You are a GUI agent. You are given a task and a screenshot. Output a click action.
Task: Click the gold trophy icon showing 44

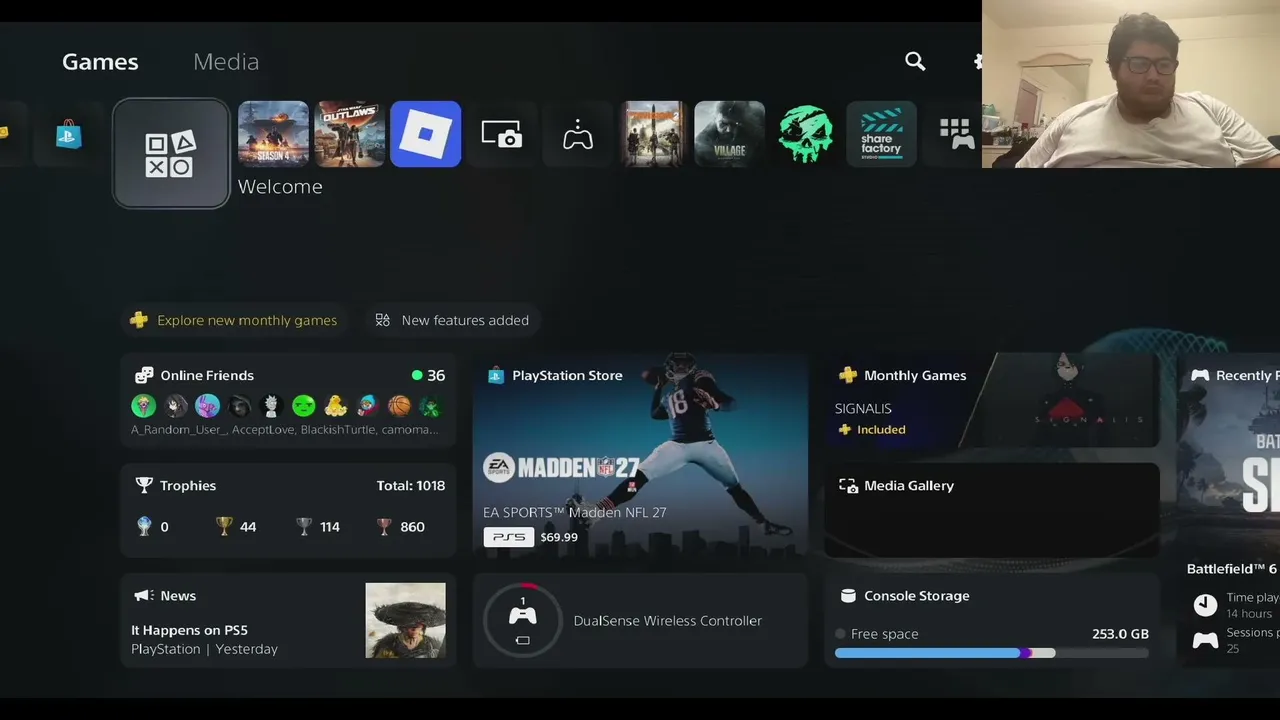click(224, 527)
